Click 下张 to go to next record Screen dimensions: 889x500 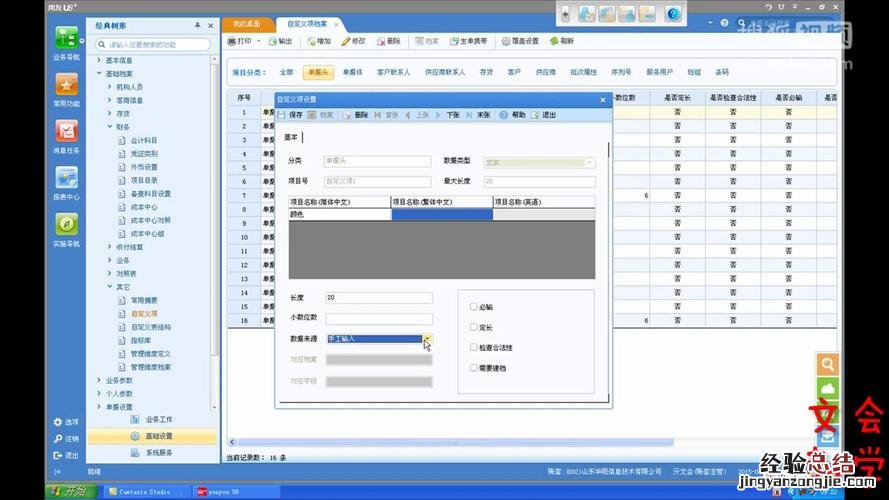[x=448, y=115]
